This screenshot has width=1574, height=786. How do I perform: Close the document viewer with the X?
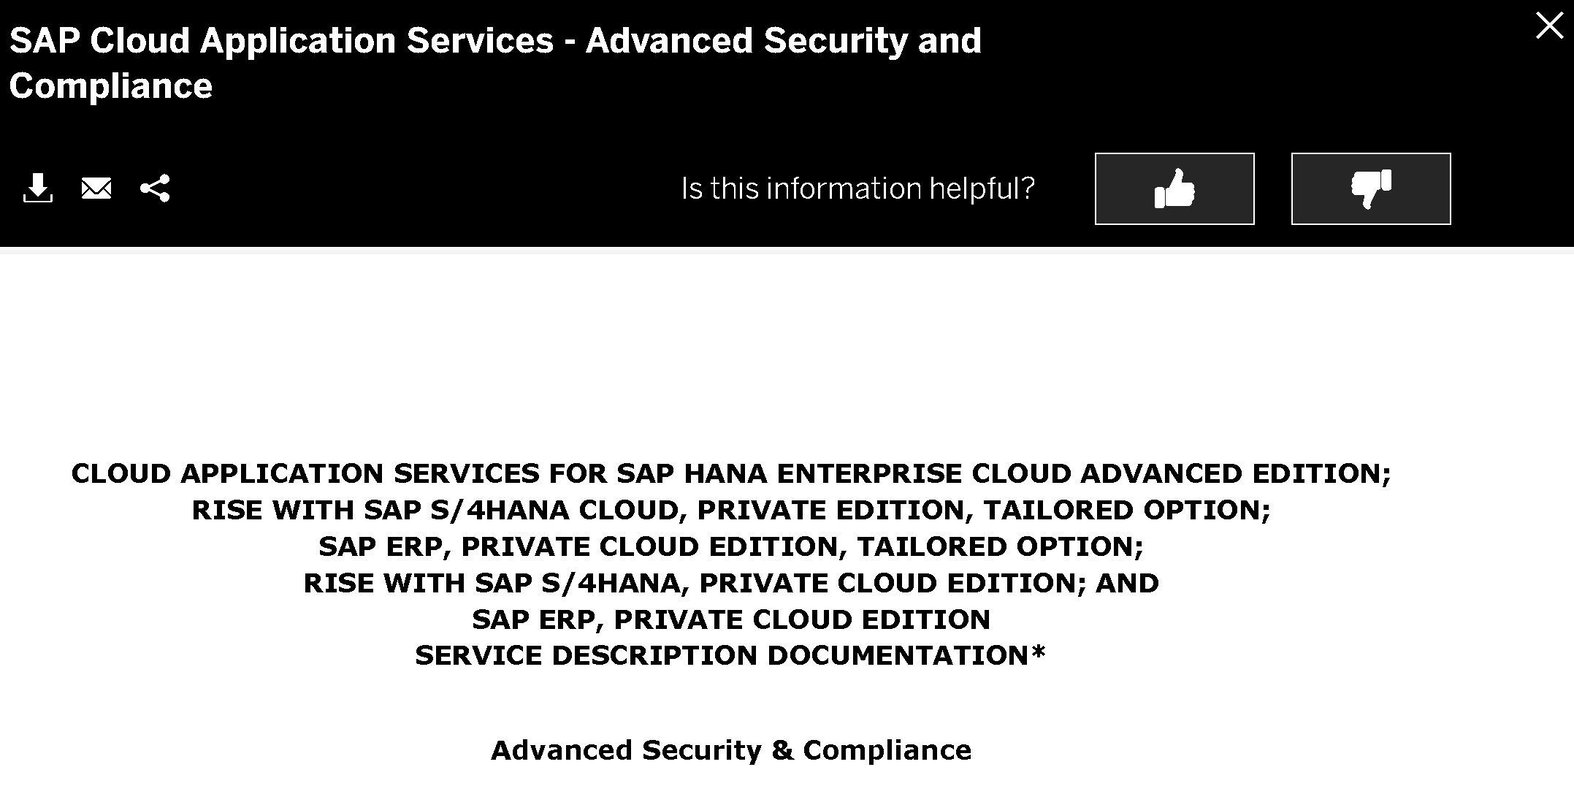[1549, 25]
